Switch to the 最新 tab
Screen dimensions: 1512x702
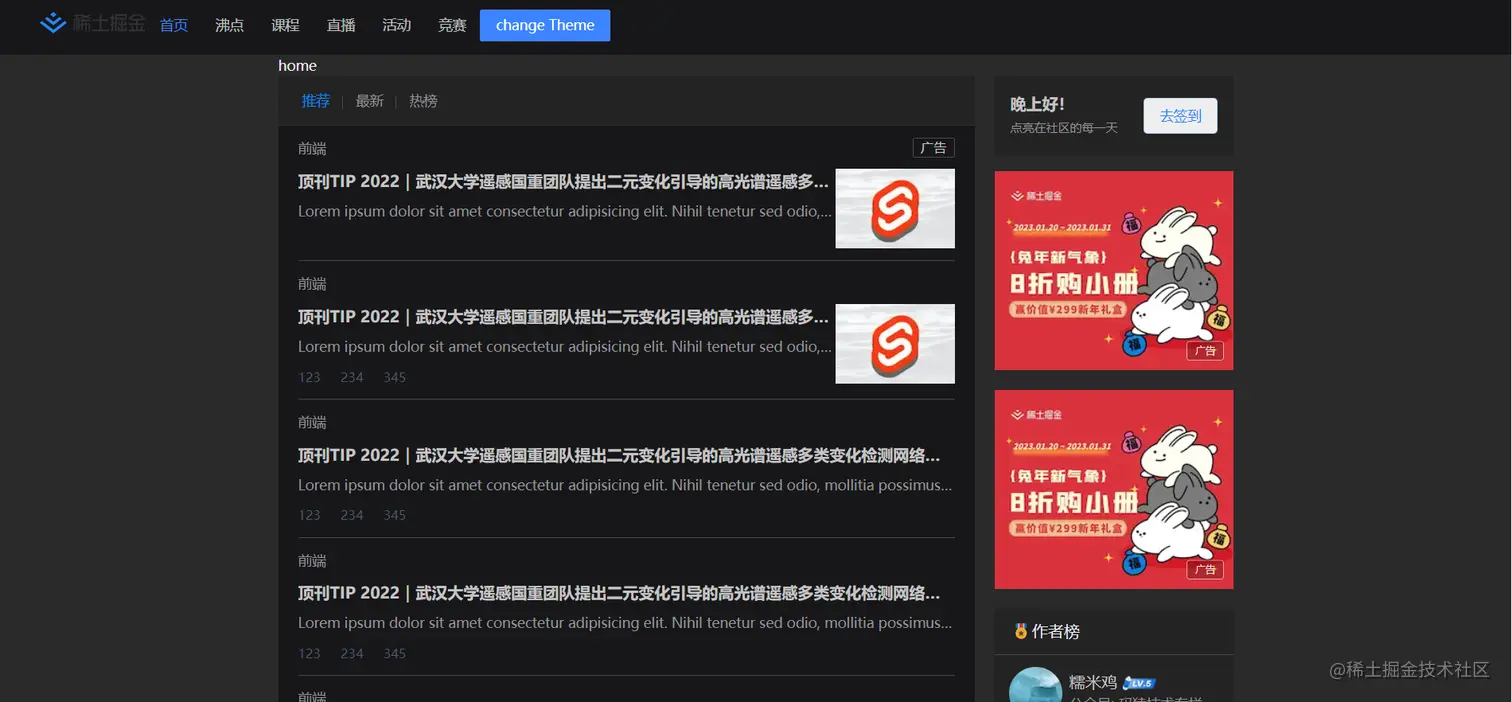[370, 101]
